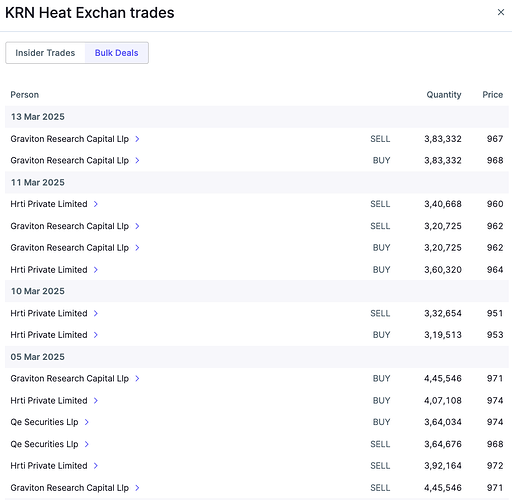Click the Quantity column header

click(x=444, y=95)
